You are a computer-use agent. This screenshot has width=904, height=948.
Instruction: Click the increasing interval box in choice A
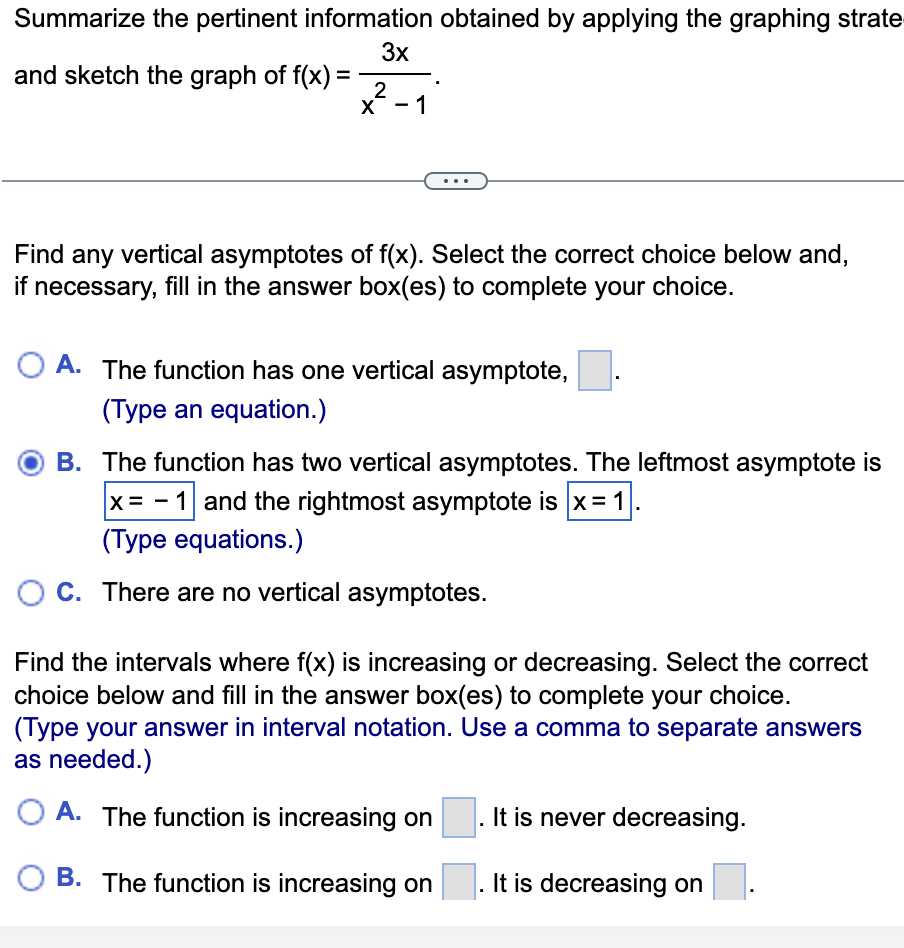457,817
